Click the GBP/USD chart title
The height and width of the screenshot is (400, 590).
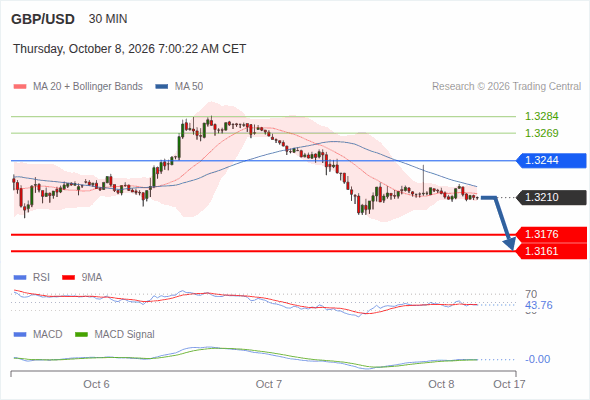[x=43, y=19]
